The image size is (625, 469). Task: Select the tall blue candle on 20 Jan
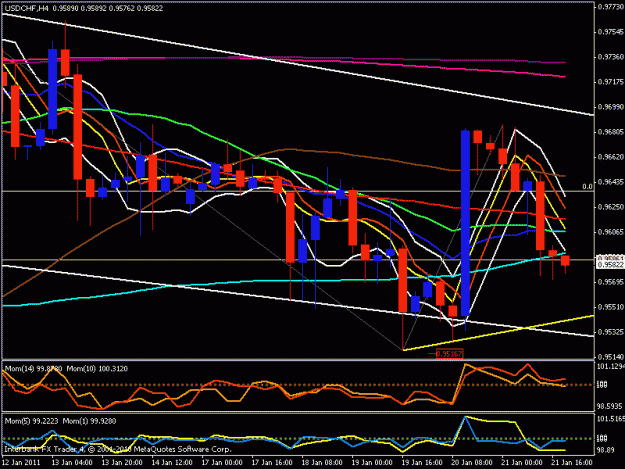(465, 223)
